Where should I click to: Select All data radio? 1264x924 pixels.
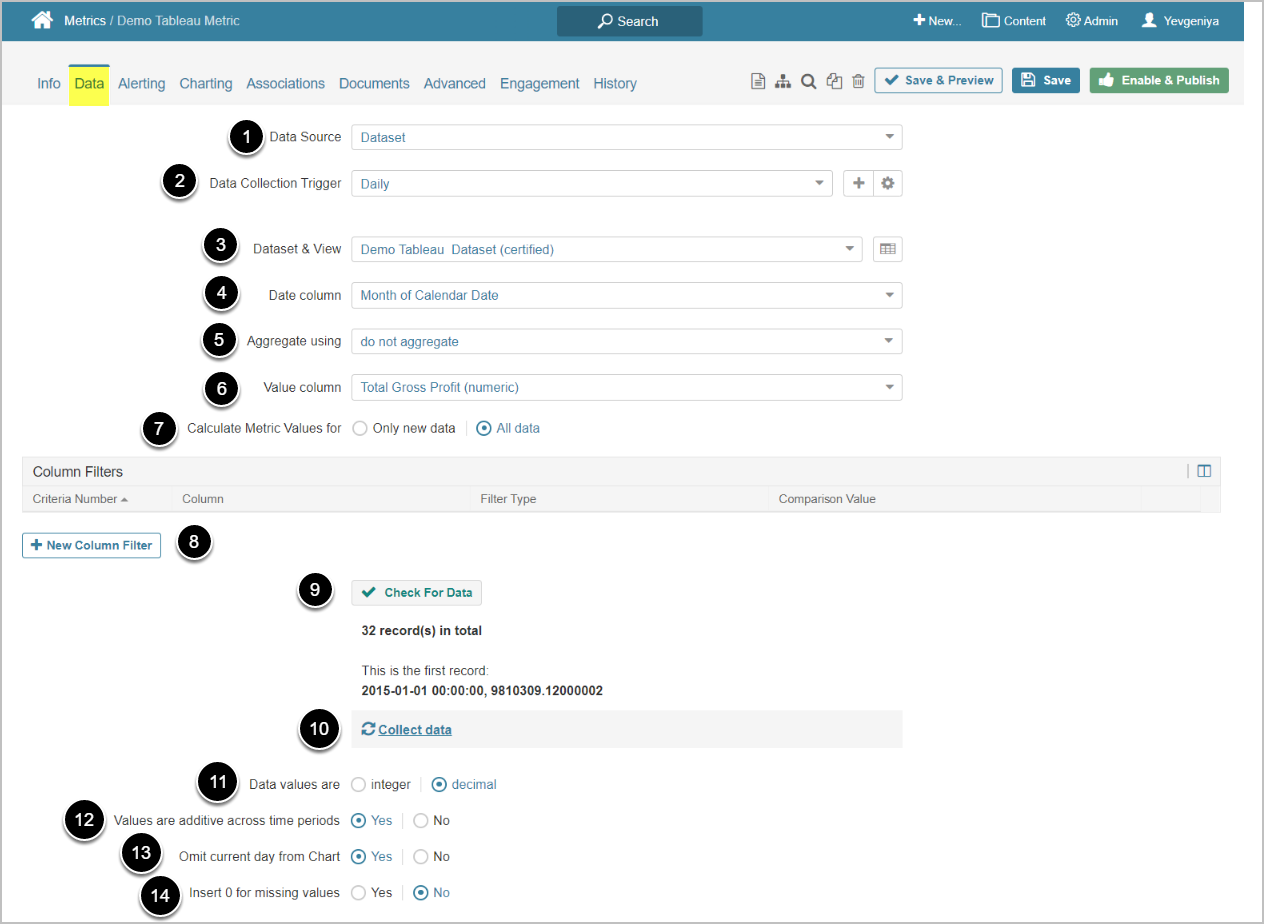(x=484, y=428)
